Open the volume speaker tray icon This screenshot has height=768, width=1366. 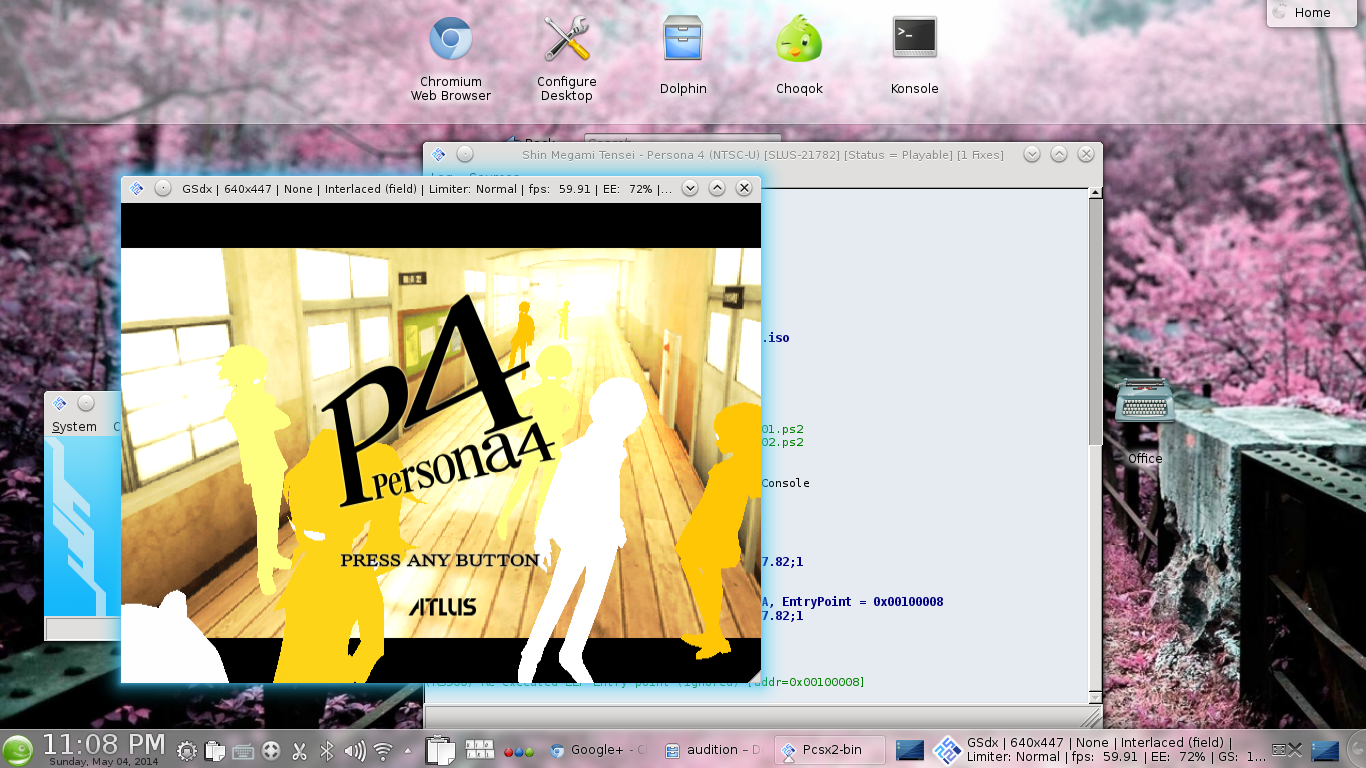point(354,750)
